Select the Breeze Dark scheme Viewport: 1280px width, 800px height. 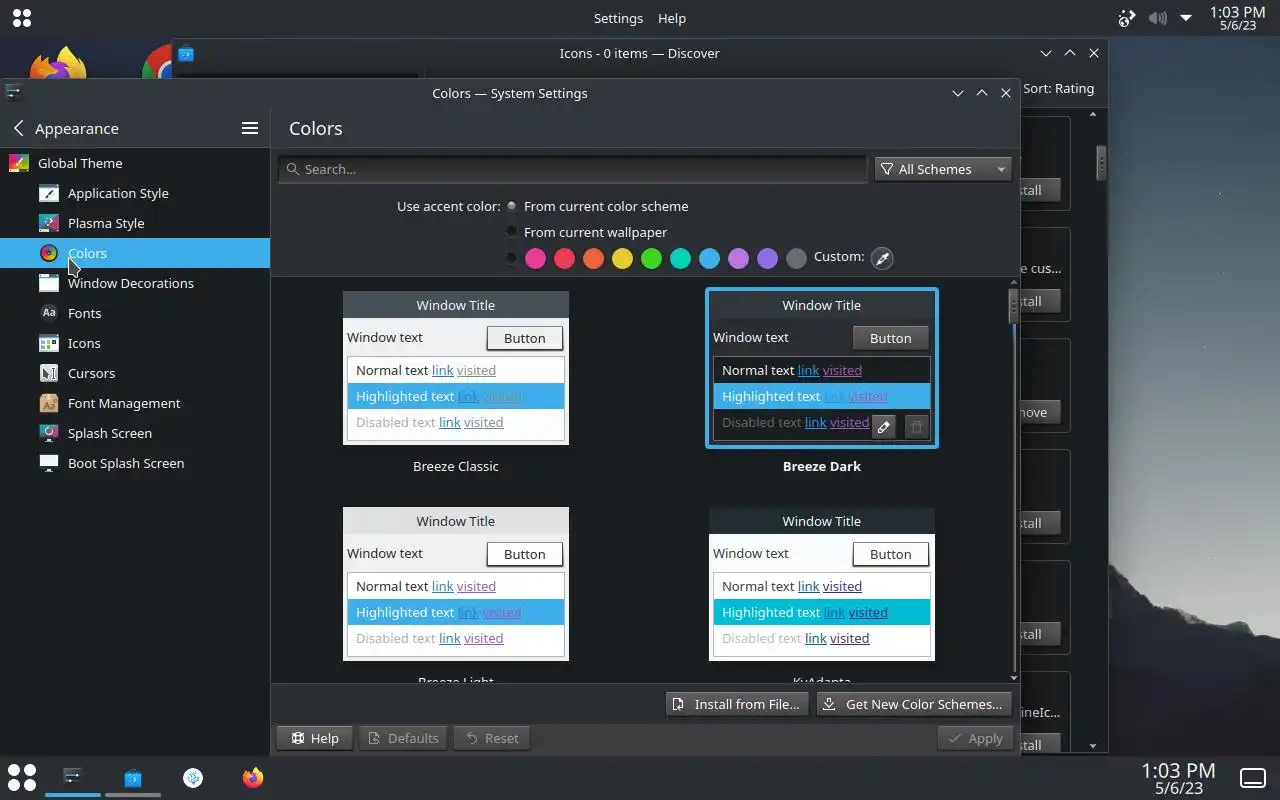(x=822, y=368)
